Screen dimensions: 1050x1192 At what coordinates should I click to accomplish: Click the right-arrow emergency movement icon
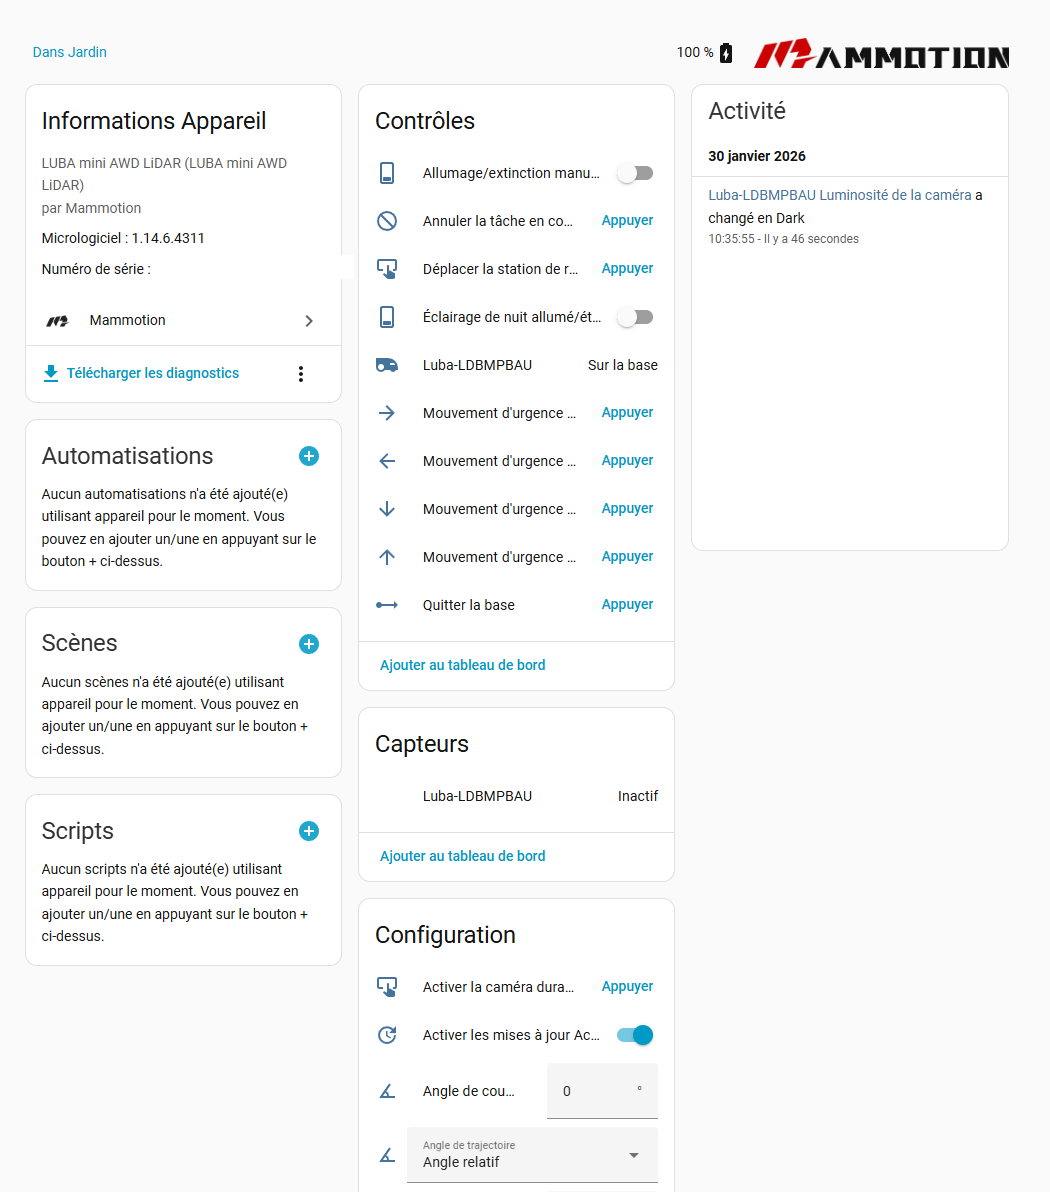(x=387, y=413)
